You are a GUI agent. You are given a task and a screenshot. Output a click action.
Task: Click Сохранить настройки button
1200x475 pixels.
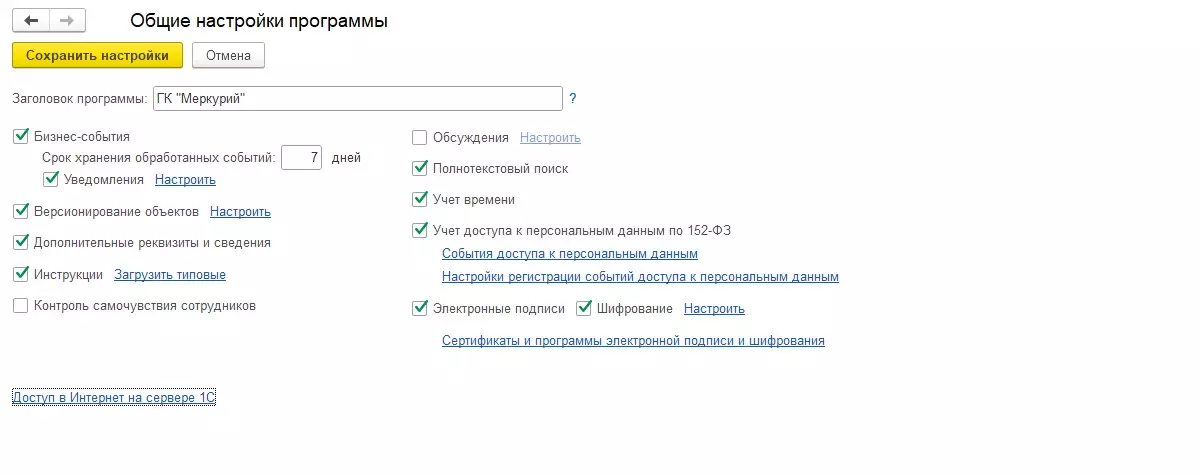coord(97,55)
